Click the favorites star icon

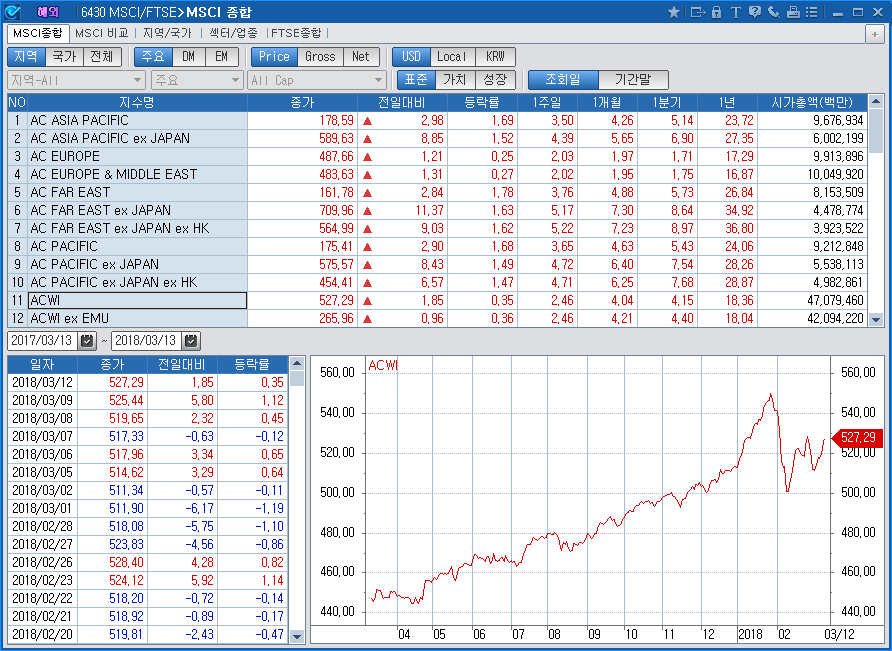673,12
